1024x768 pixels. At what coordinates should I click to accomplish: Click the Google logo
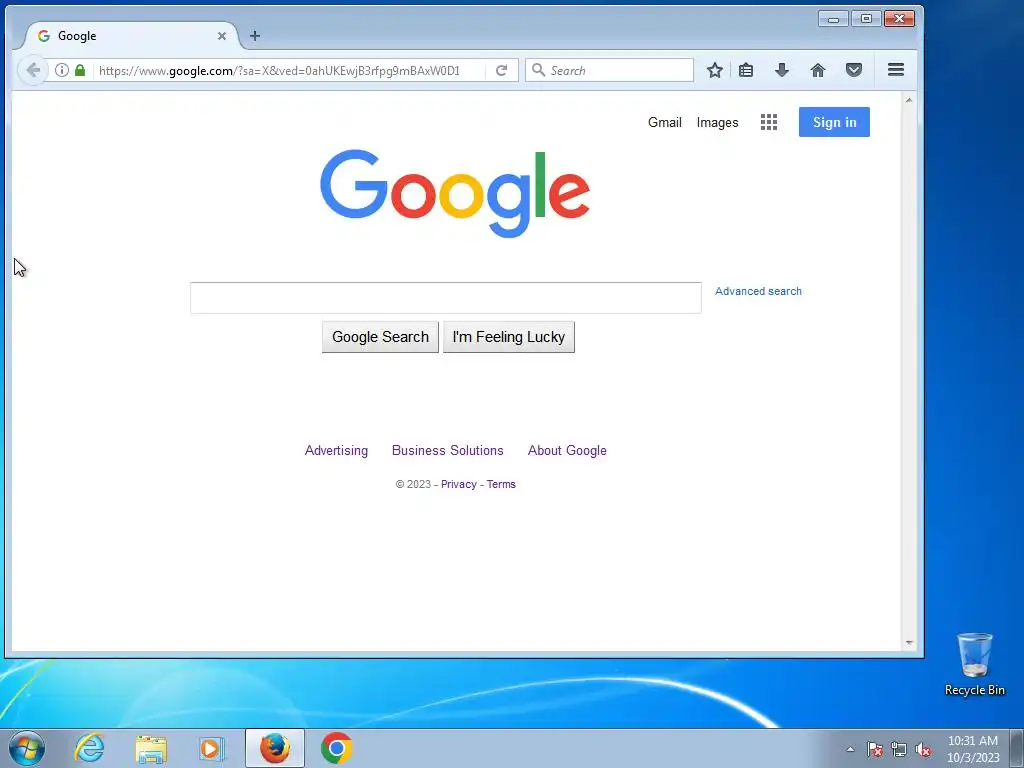pyautogui.click(x=455, y=193)
